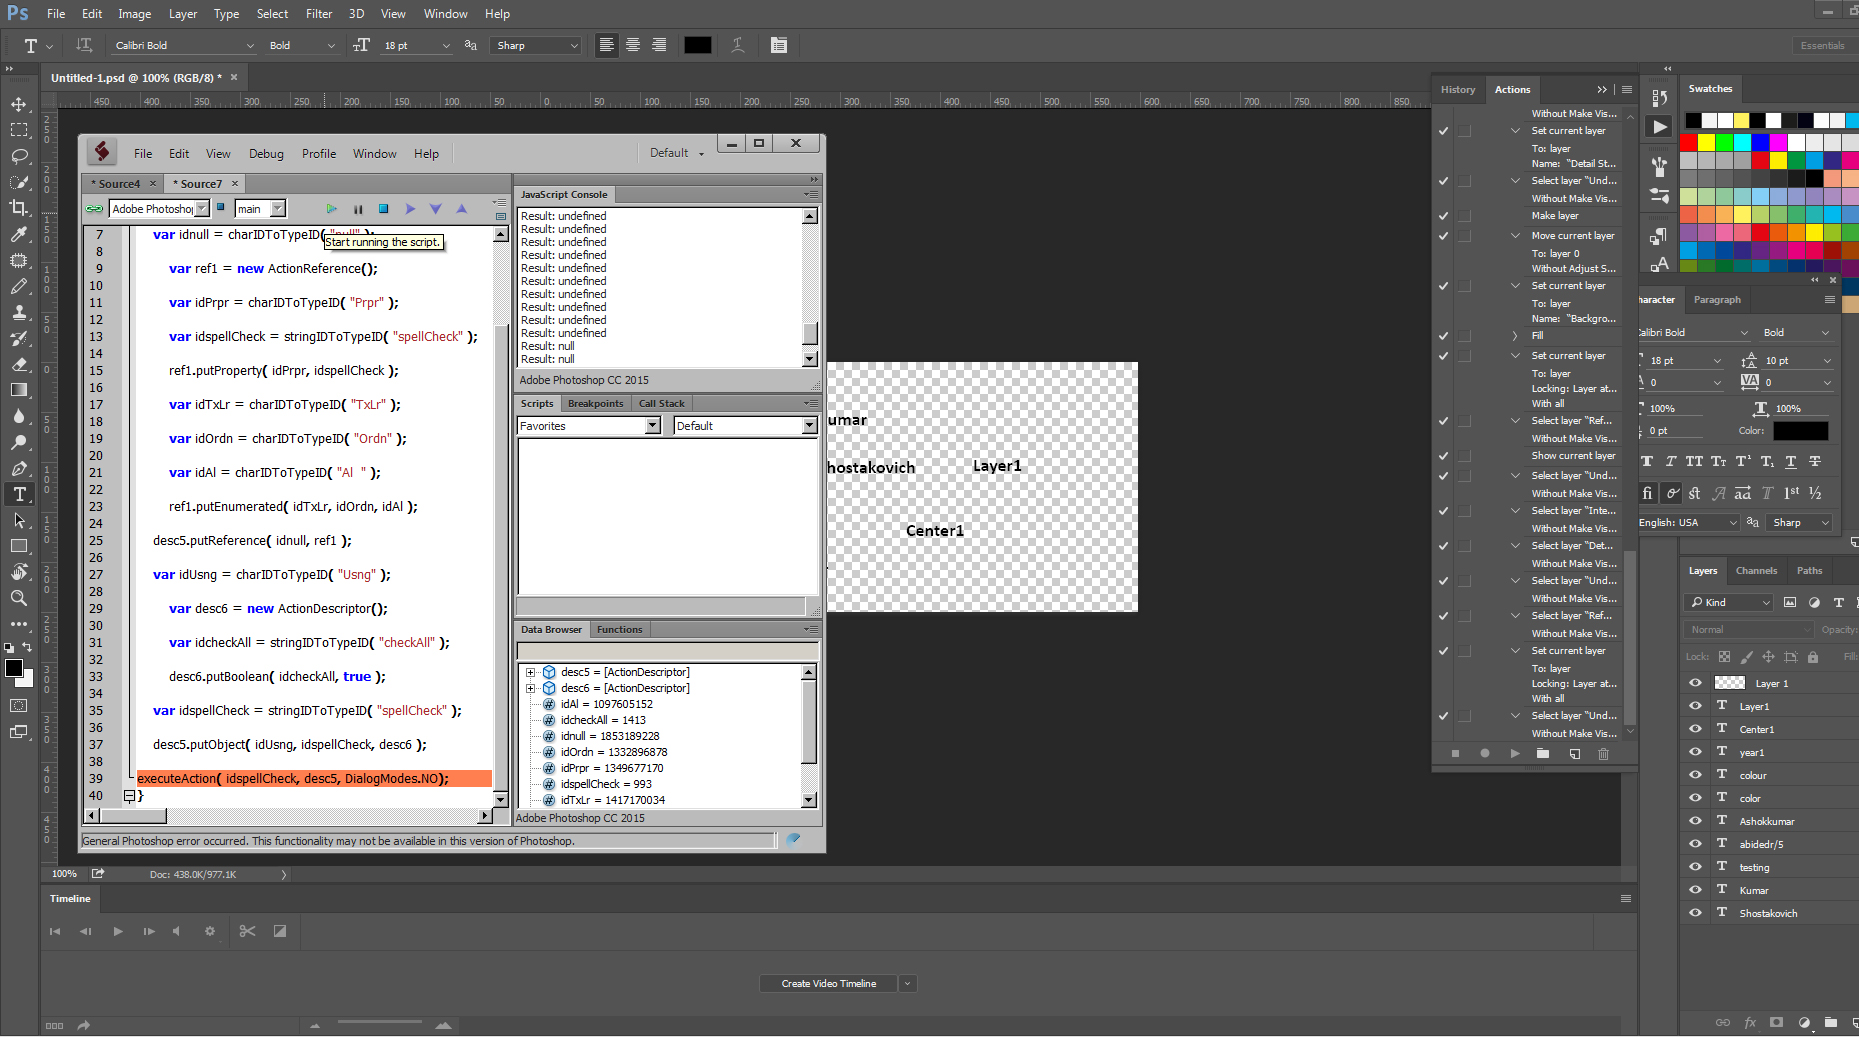Image resolution: width=1859 pixels, height=1038 pixels.
Task: Click the Create Video Timeline button
Action: [828, 983]
